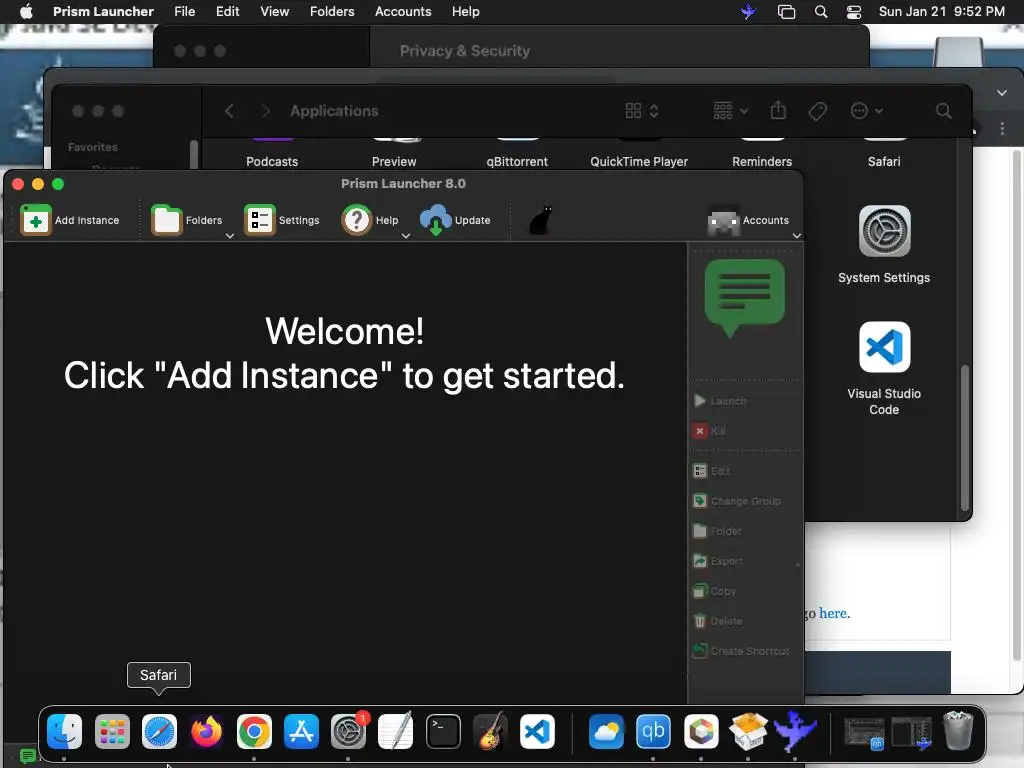Click the black cat icon
The image size is (1024, 768).
(541, 220)
